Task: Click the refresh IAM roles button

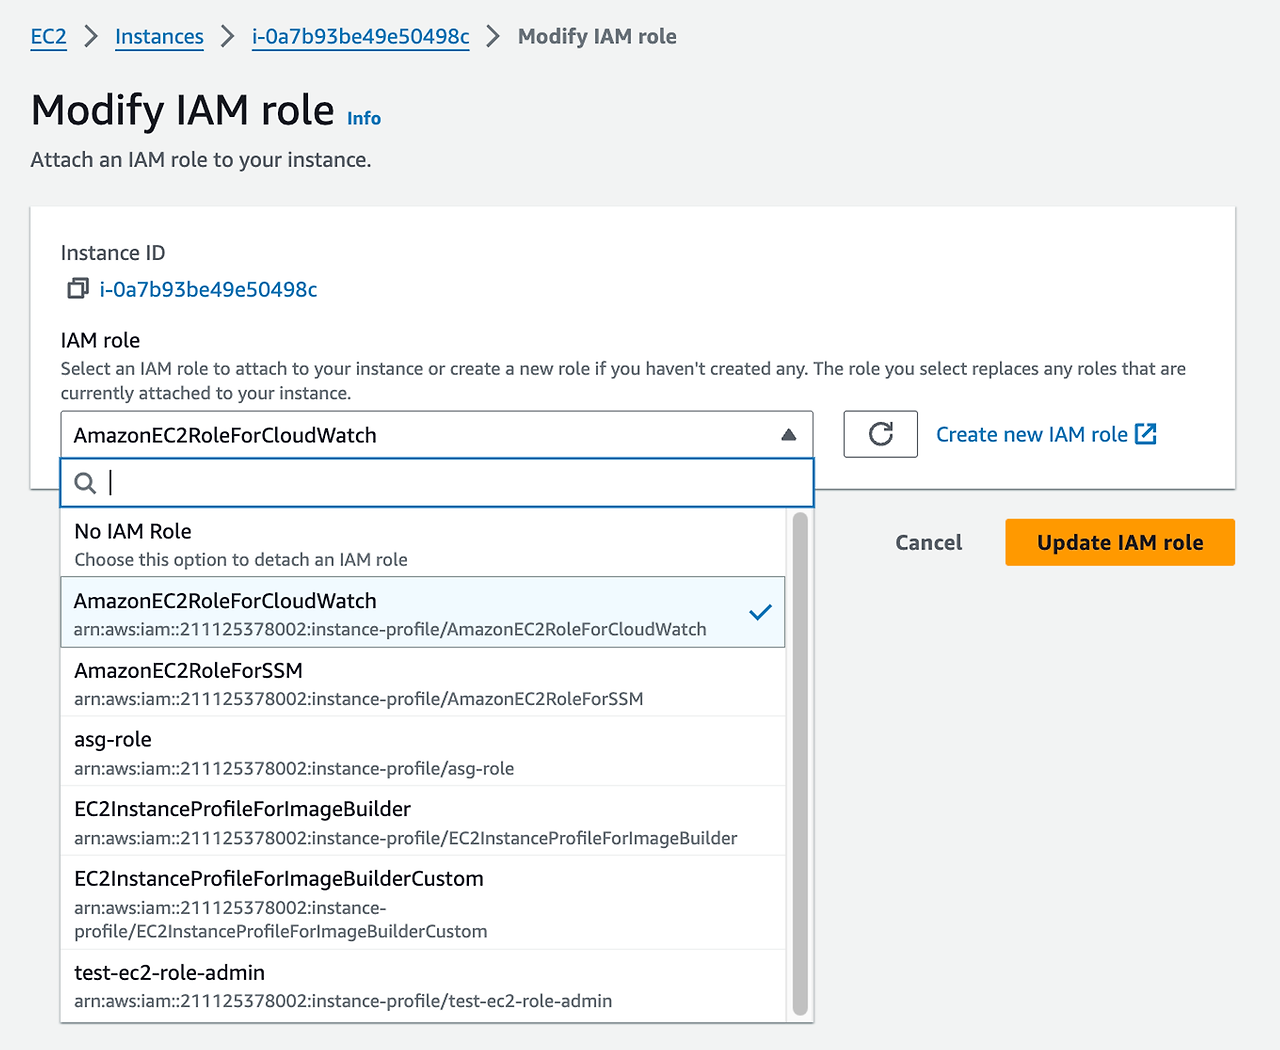Action: click(x=880, y=434)
